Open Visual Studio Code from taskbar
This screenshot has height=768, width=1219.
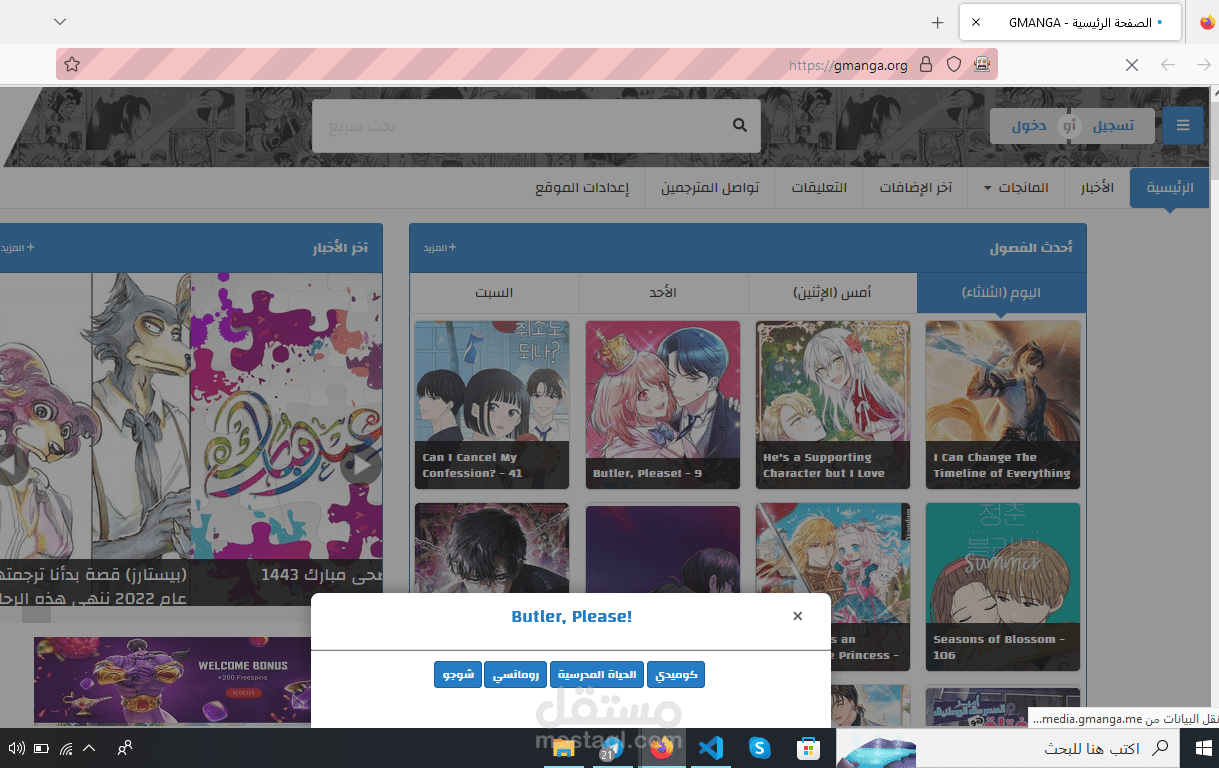711,748
